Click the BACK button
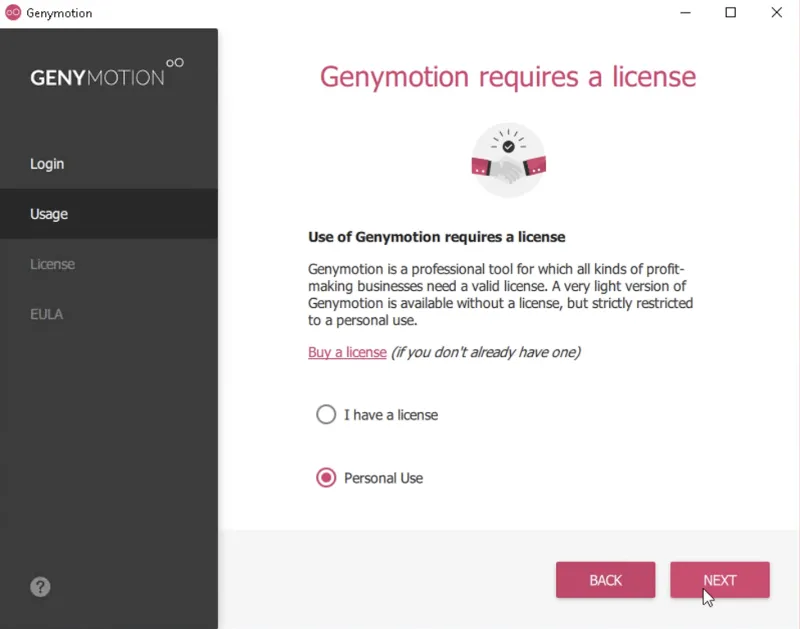 coord(606,580)
